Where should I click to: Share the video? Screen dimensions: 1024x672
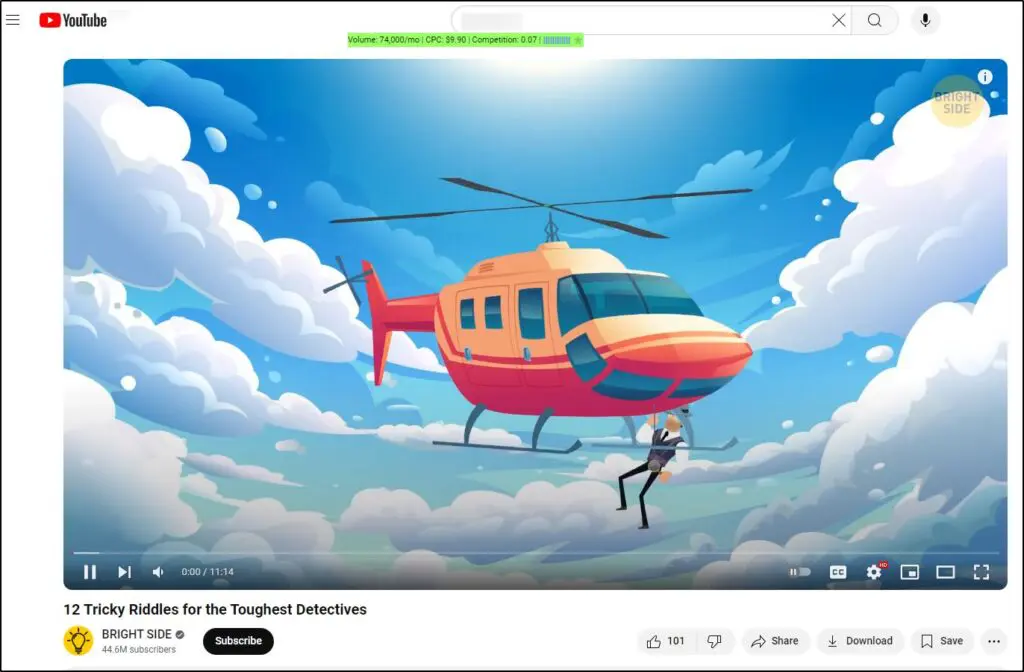pos(776,640)
